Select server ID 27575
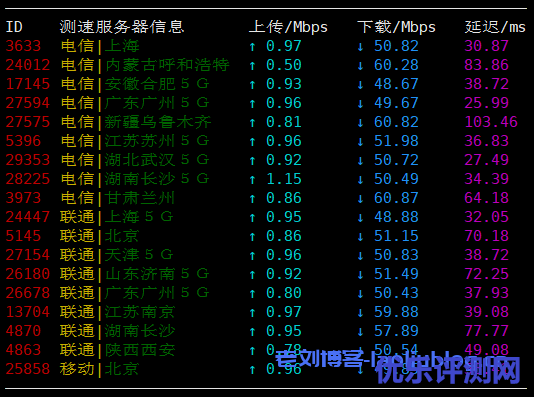Viewport: 534px width, 397px height. tap(28, 122)
